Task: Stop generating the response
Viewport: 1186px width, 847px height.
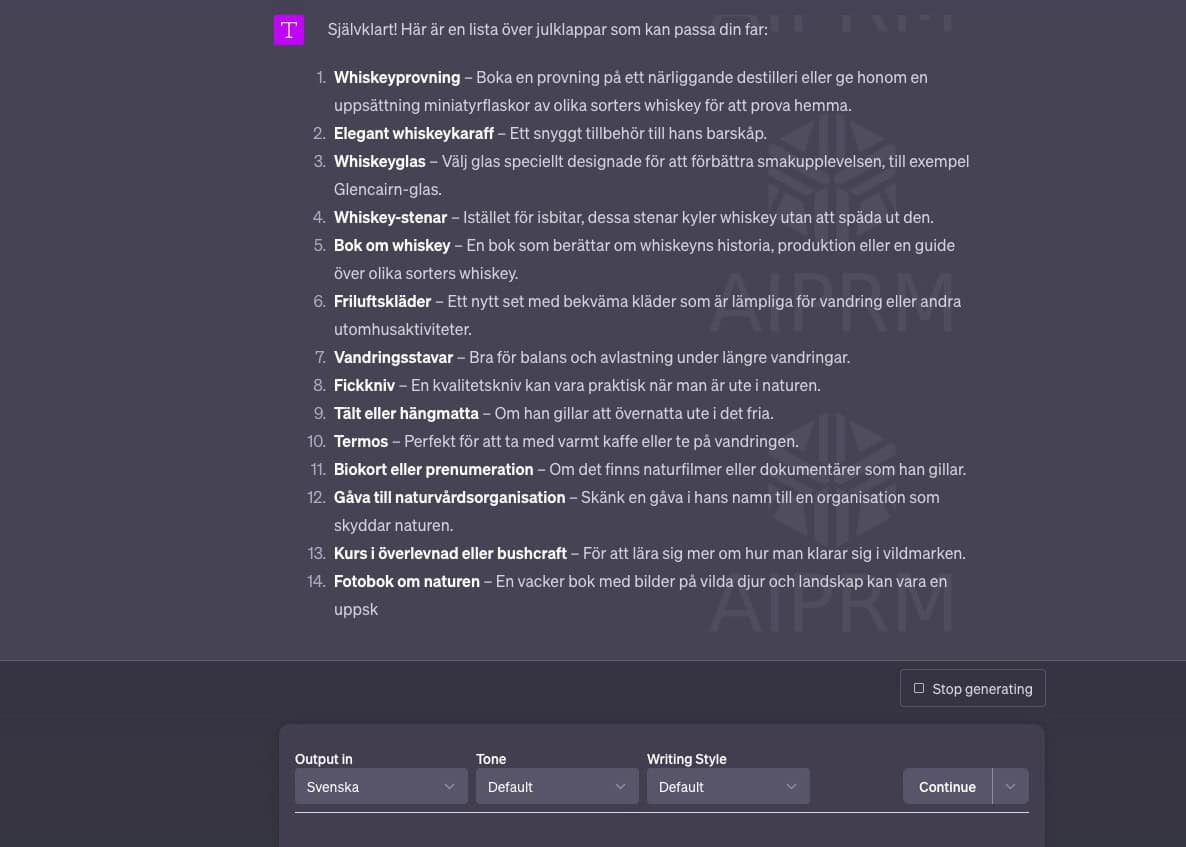Action: [973, 688]
